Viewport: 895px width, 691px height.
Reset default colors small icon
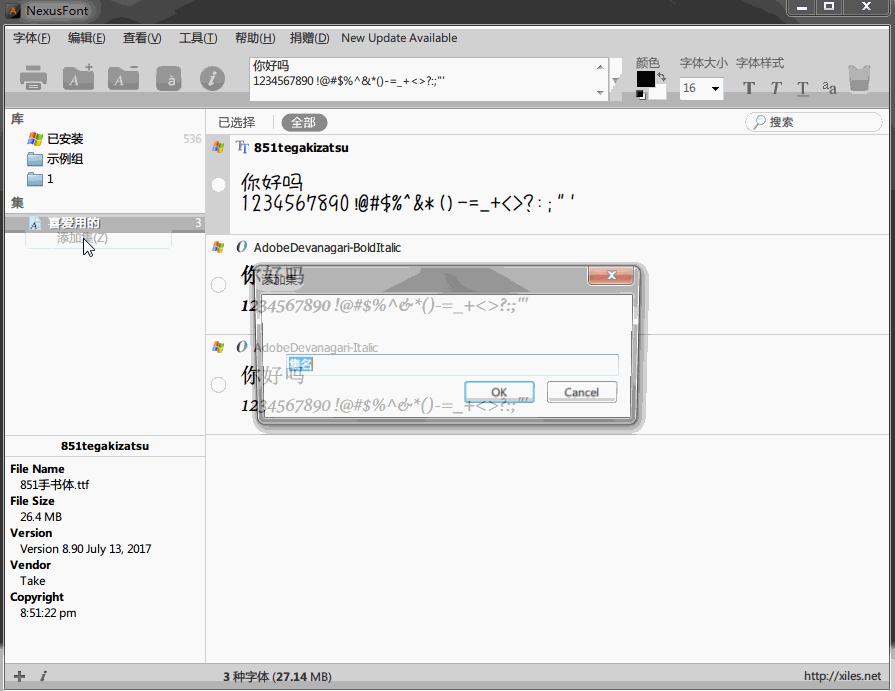641,95
